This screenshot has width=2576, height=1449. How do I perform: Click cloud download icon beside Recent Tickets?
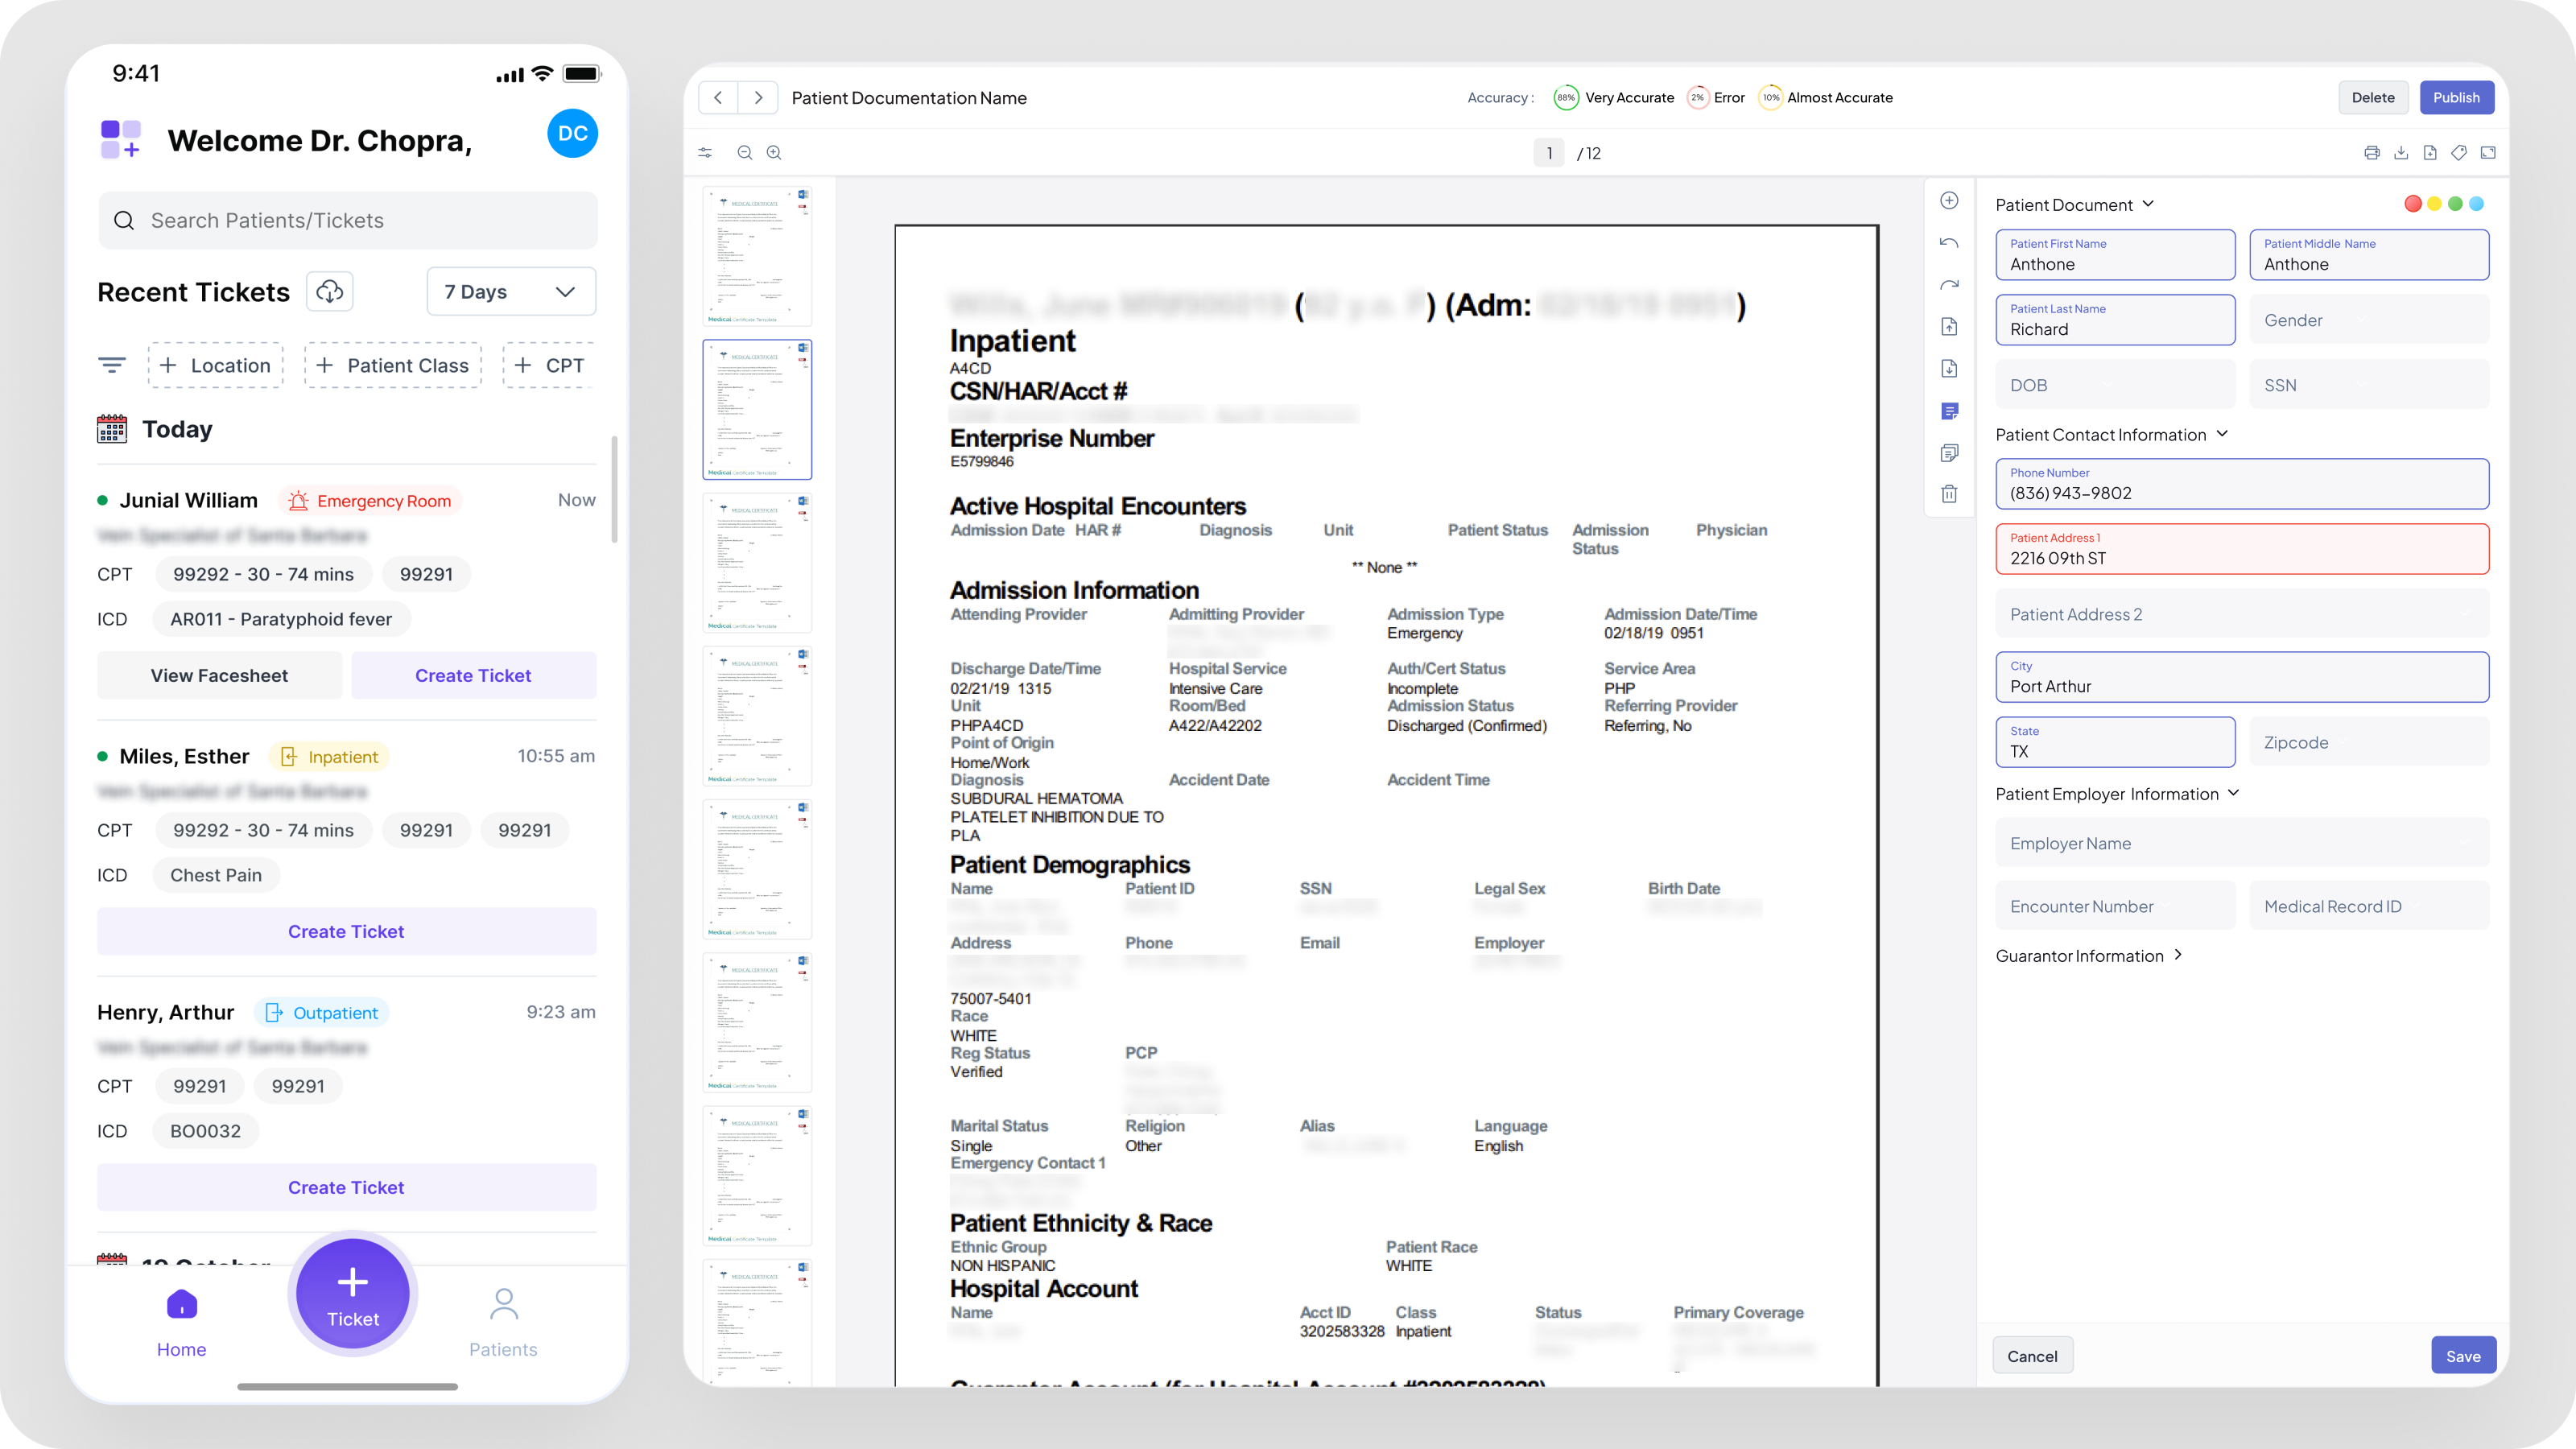click(x=329, y=291)
